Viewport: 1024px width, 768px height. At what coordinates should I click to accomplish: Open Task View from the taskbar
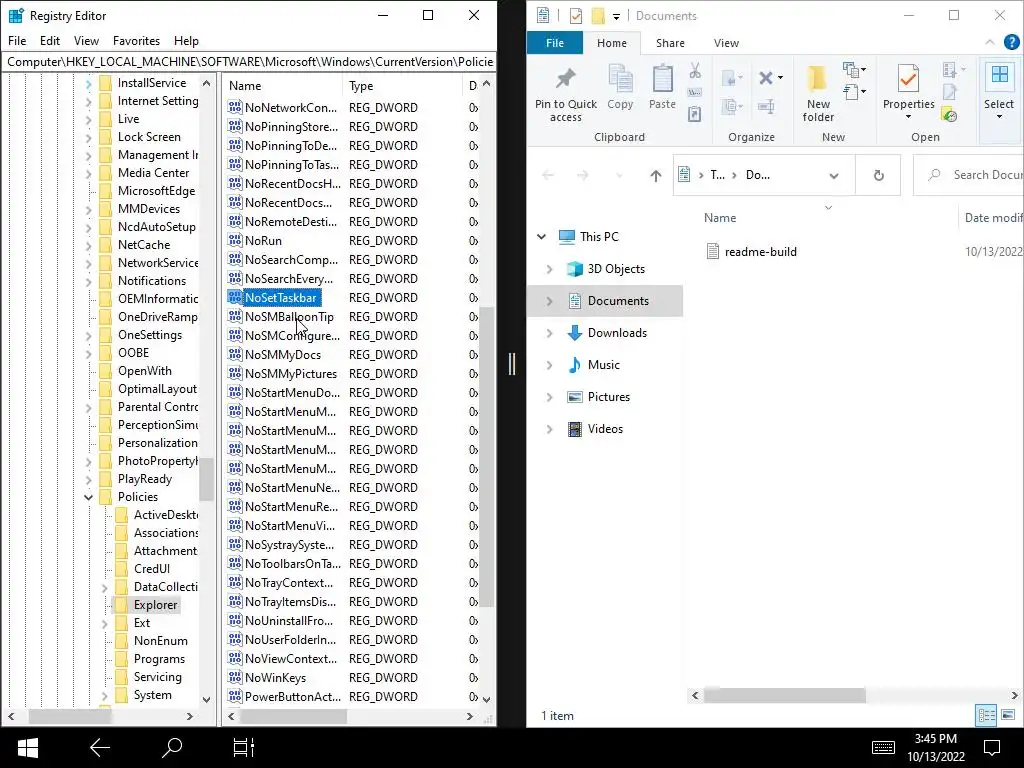click(244, 748)
